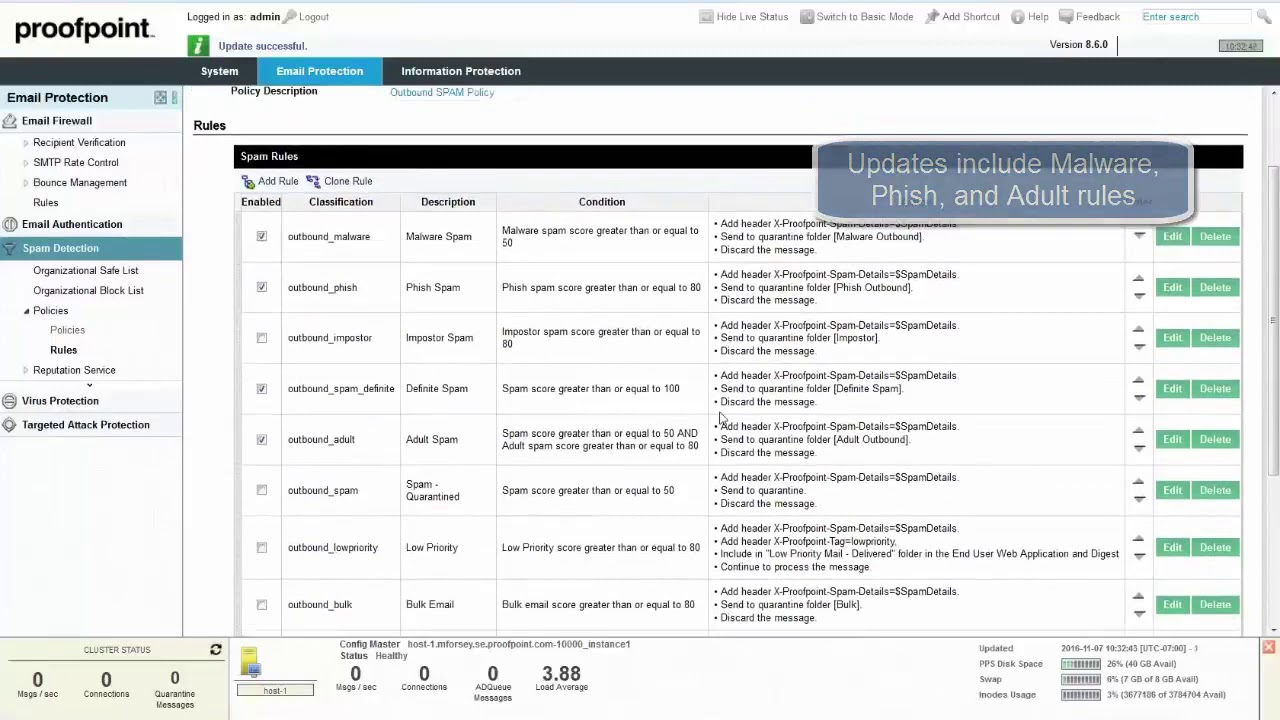Open Virus Protection section via its icon
Screen dimensions: 1280x720
(10, 401)
